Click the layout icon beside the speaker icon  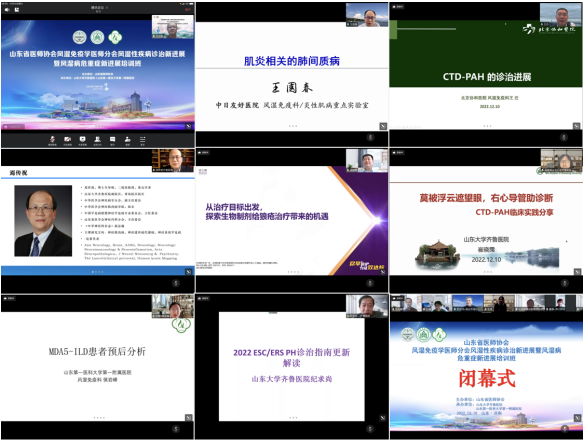click(17, 10)
